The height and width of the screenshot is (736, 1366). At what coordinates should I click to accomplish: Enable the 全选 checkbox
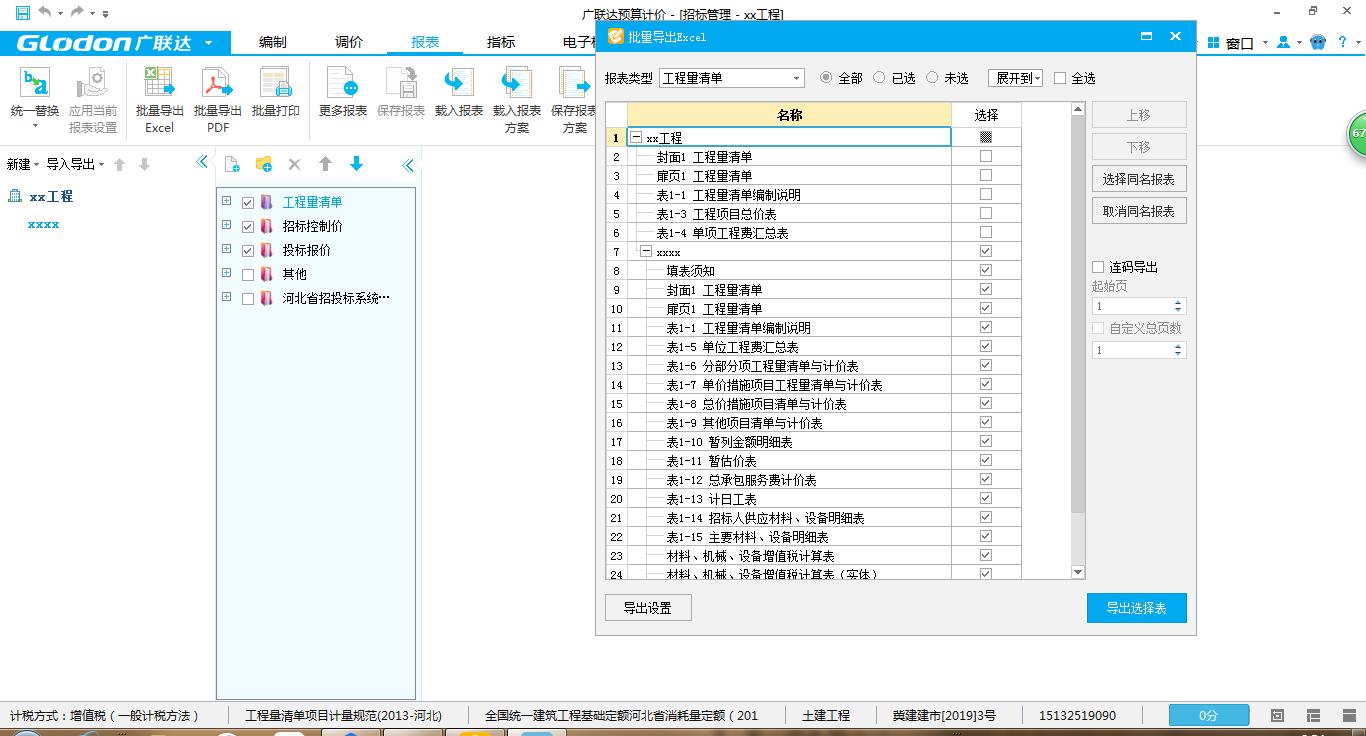[x=1063, y=77]
